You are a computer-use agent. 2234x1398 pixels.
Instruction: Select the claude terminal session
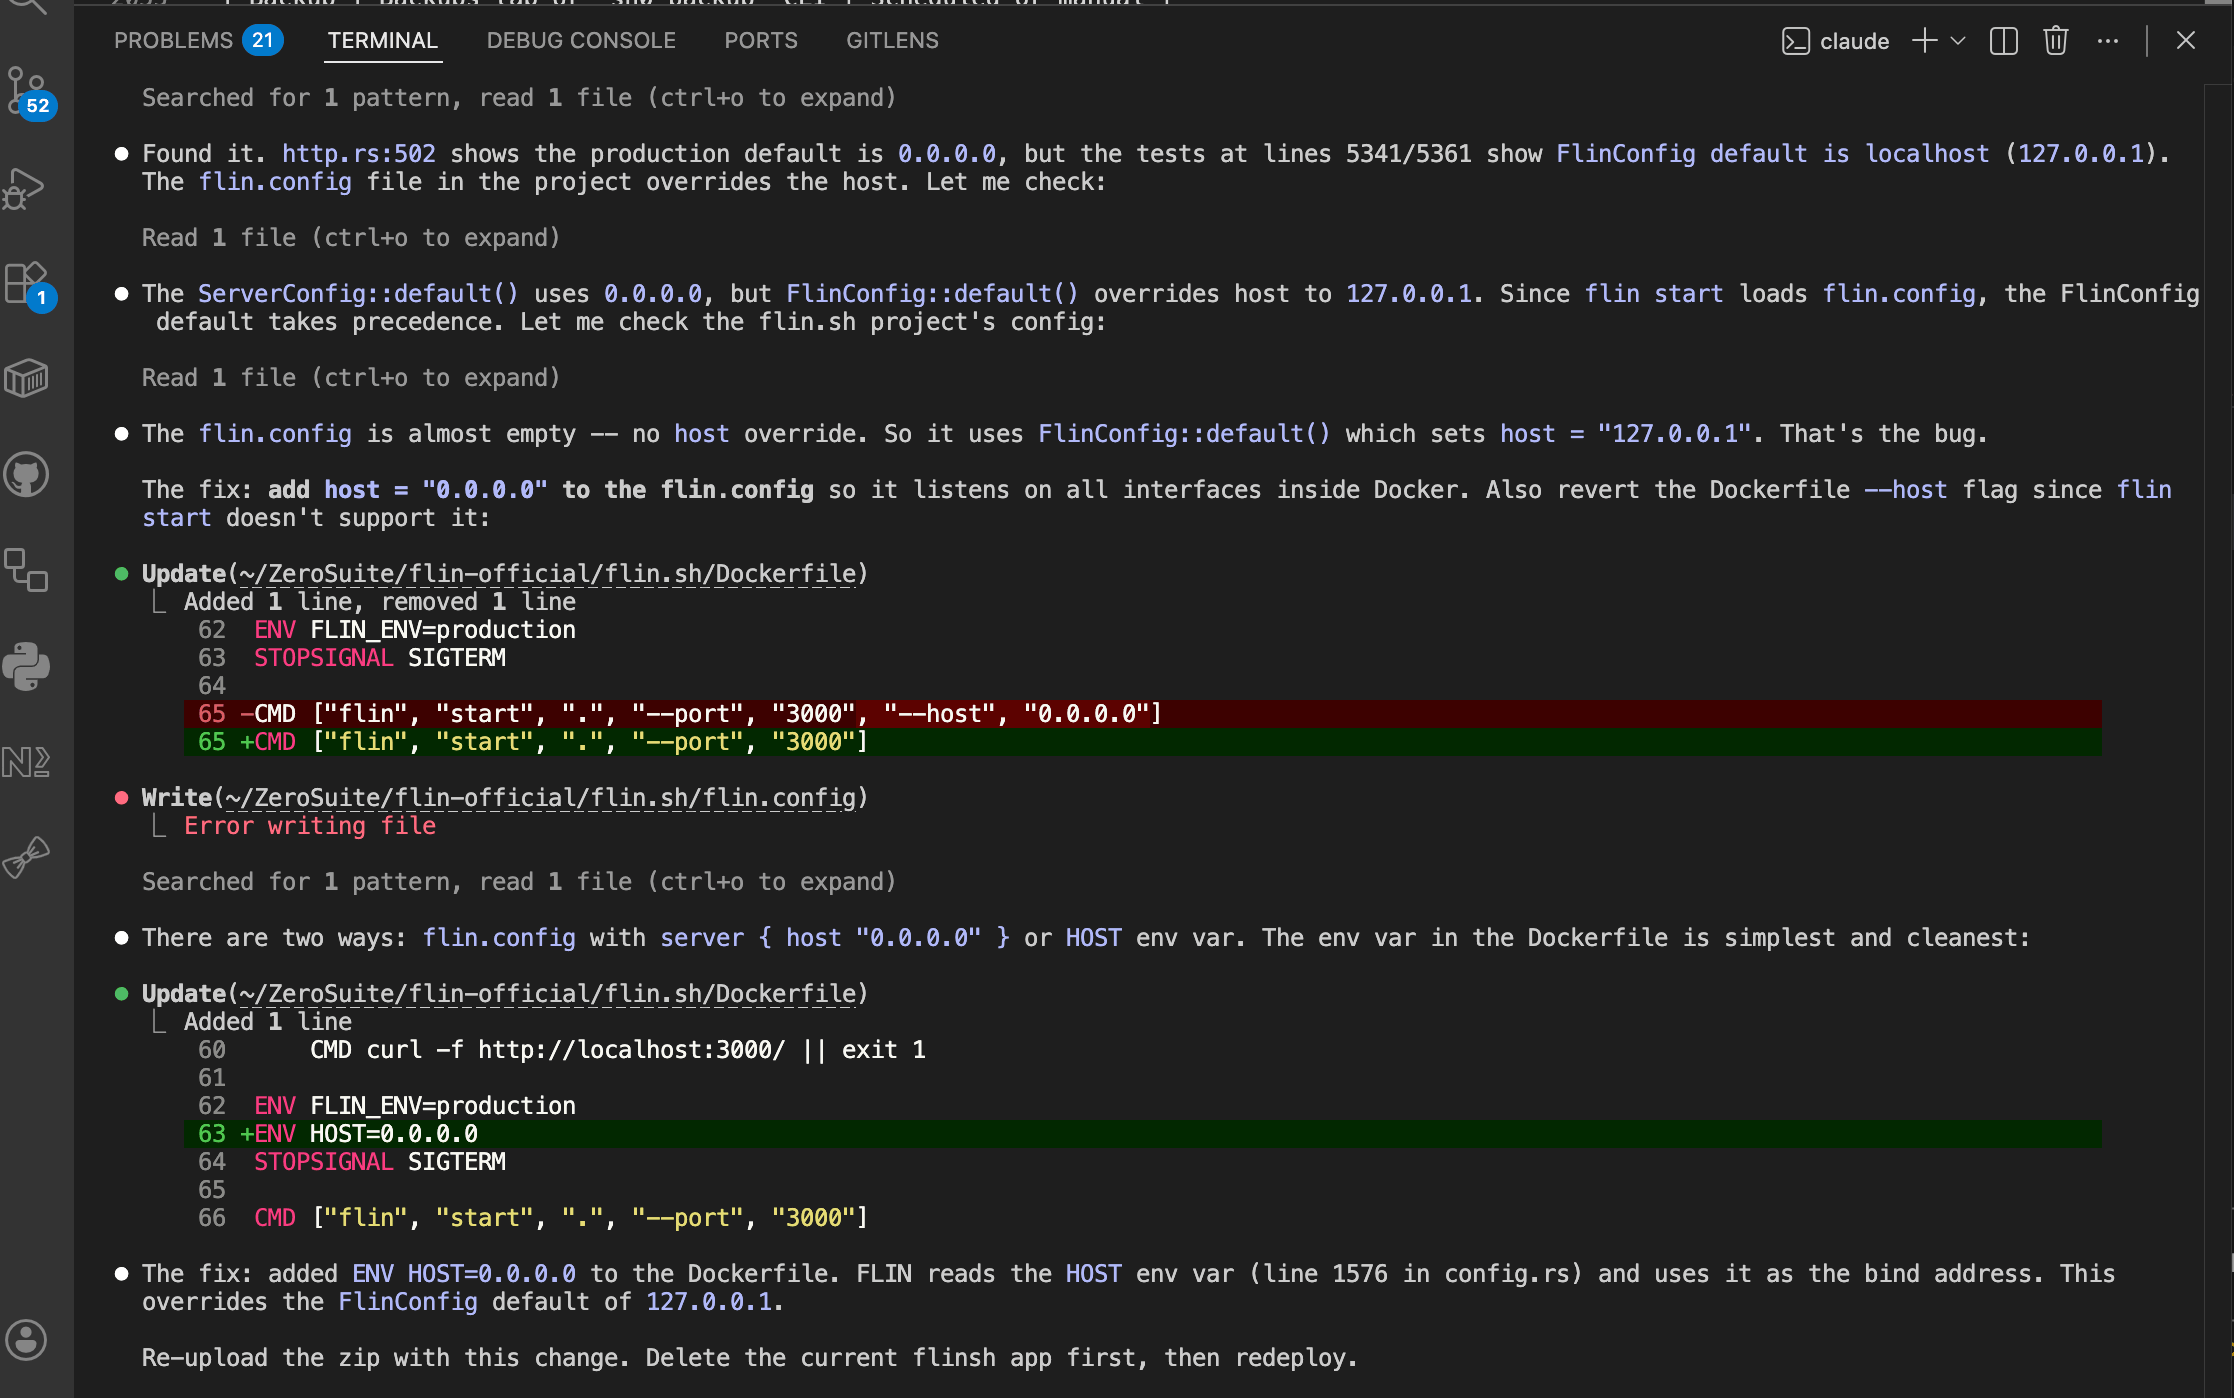(1854, 41)
